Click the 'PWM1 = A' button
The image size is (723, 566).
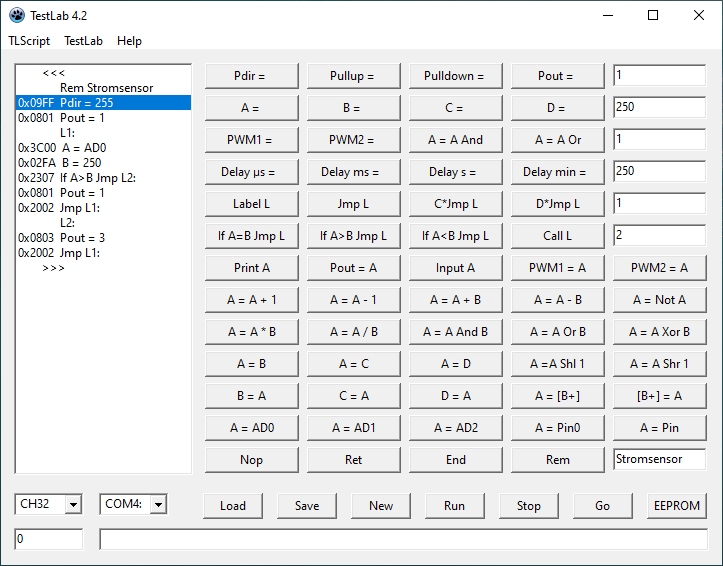point(557,268)
